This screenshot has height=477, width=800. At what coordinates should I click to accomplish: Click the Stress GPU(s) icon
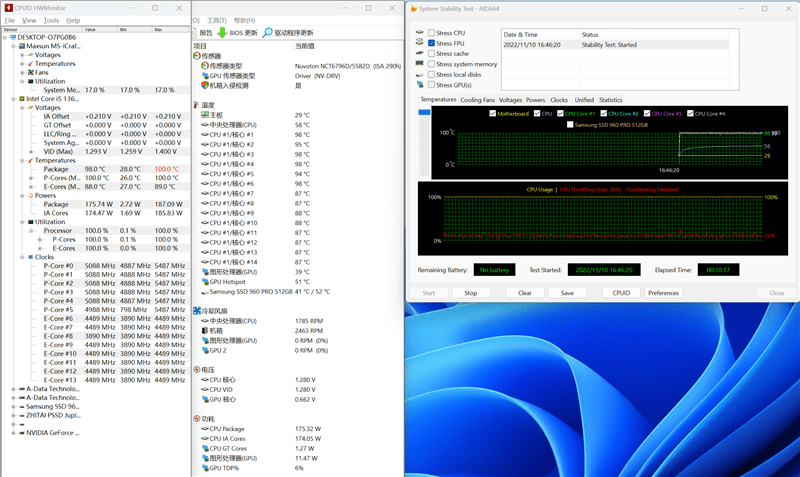[x=419, y=85]
